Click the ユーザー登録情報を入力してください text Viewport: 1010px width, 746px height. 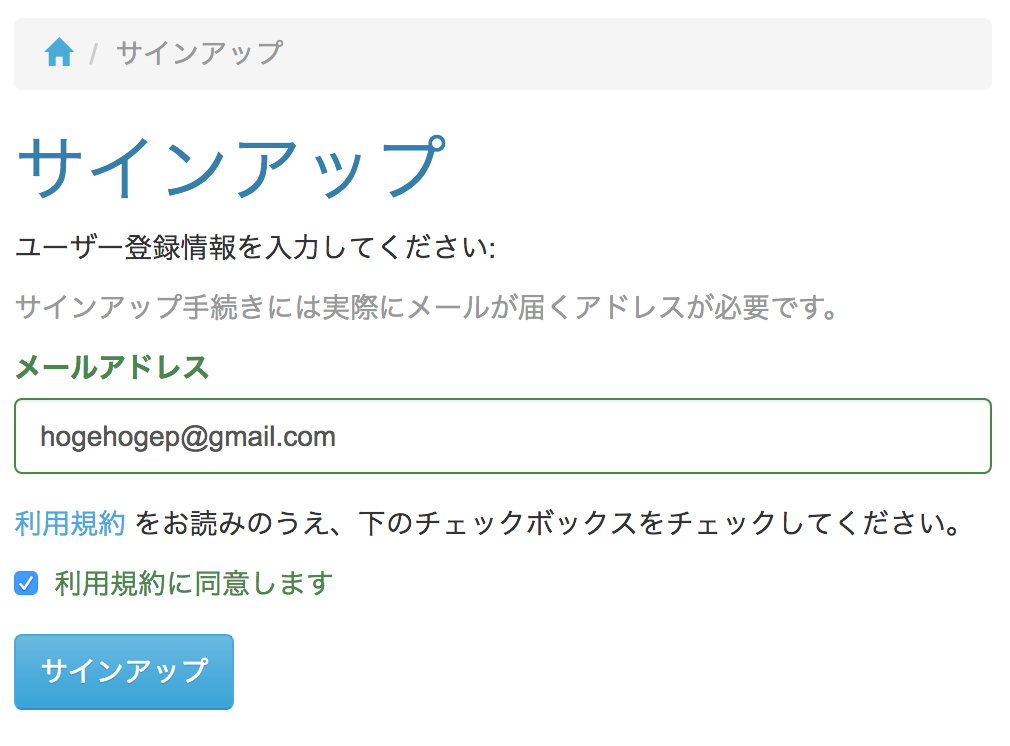[x=255, y=247]
